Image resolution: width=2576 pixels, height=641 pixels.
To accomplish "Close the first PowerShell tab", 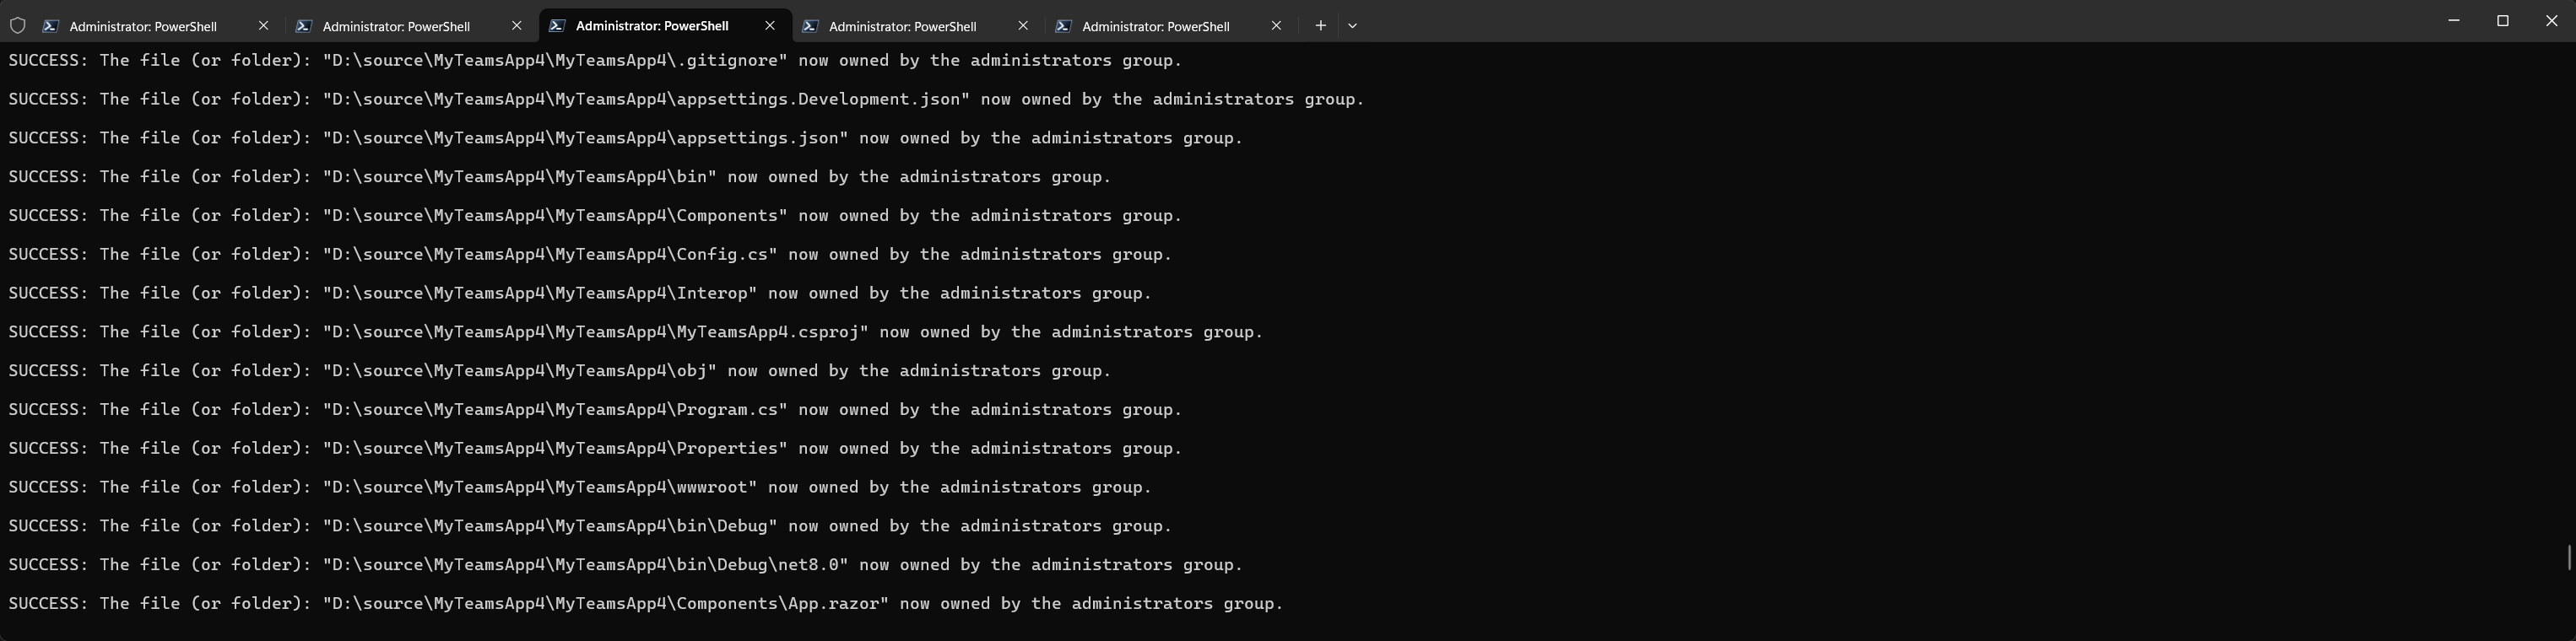I will (x=264, y=26).
